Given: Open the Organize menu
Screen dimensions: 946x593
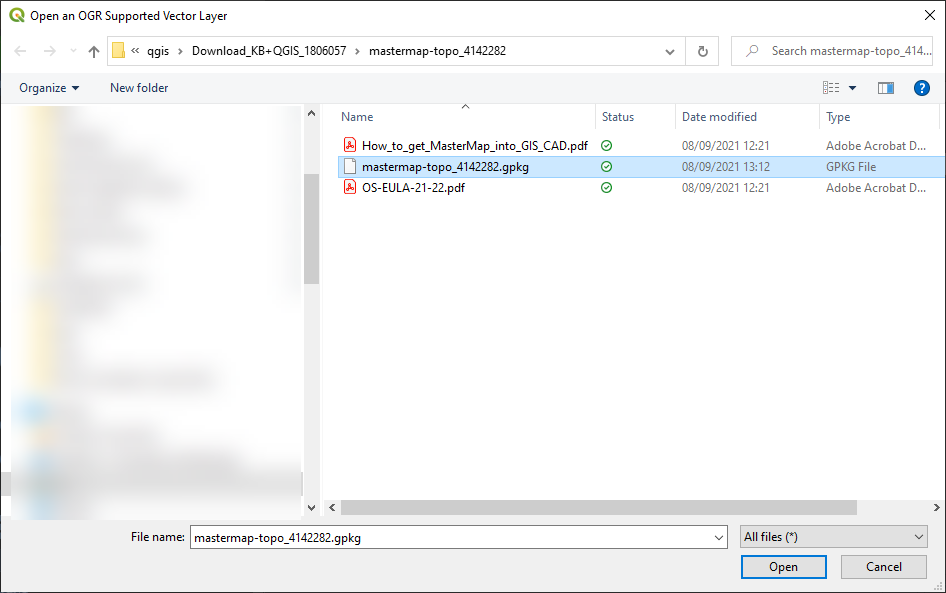Looking at the screenshot, I should click(49, 88).
